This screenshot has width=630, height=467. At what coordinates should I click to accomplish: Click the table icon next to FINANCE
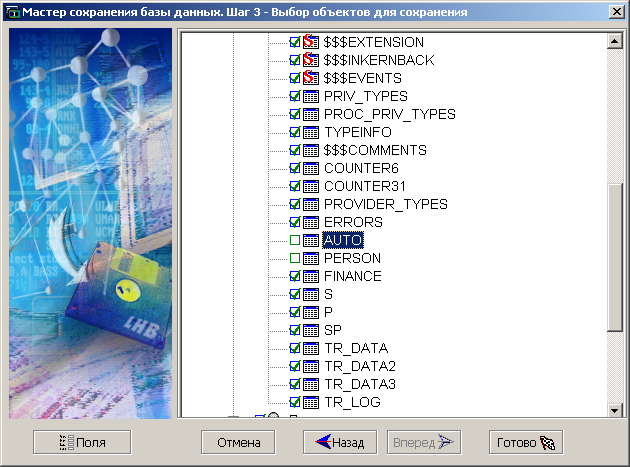click(310, 276)
